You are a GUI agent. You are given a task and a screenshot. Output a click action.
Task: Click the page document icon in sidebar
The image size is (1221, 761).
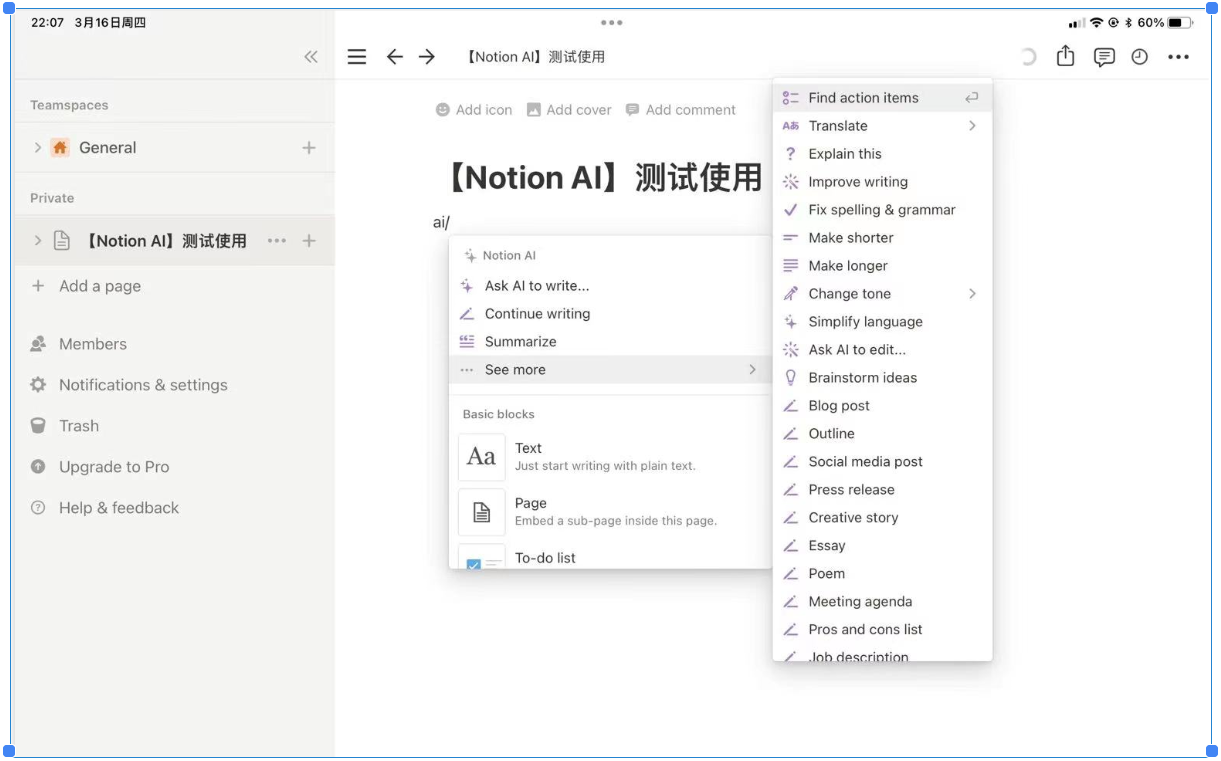61,241
